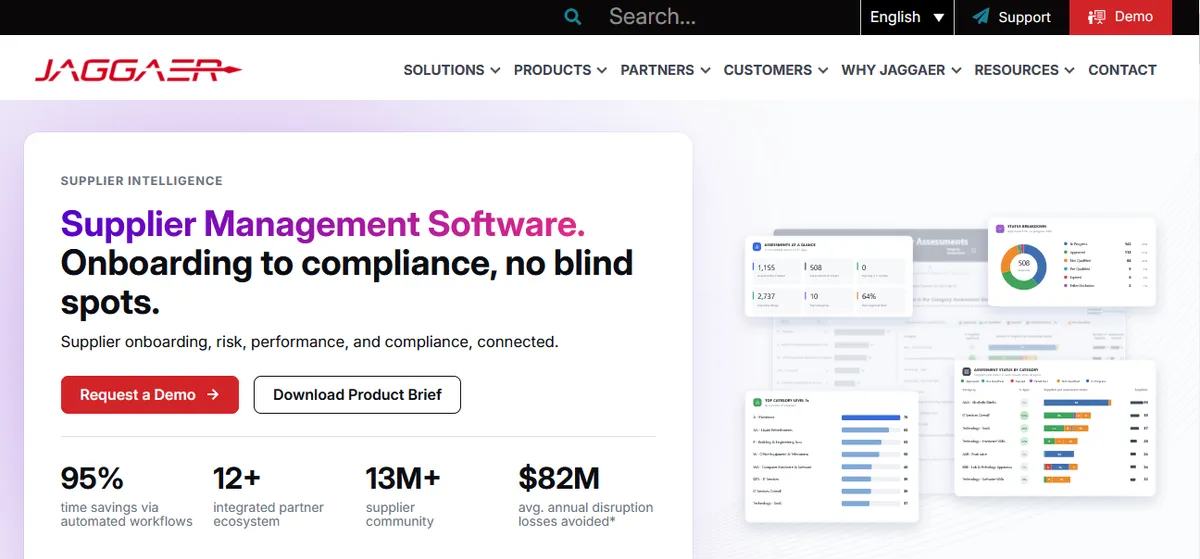Click the $82M disruption losses statistic
The height and width of the screenshot is (559, 1200).
tap(586, 495)
